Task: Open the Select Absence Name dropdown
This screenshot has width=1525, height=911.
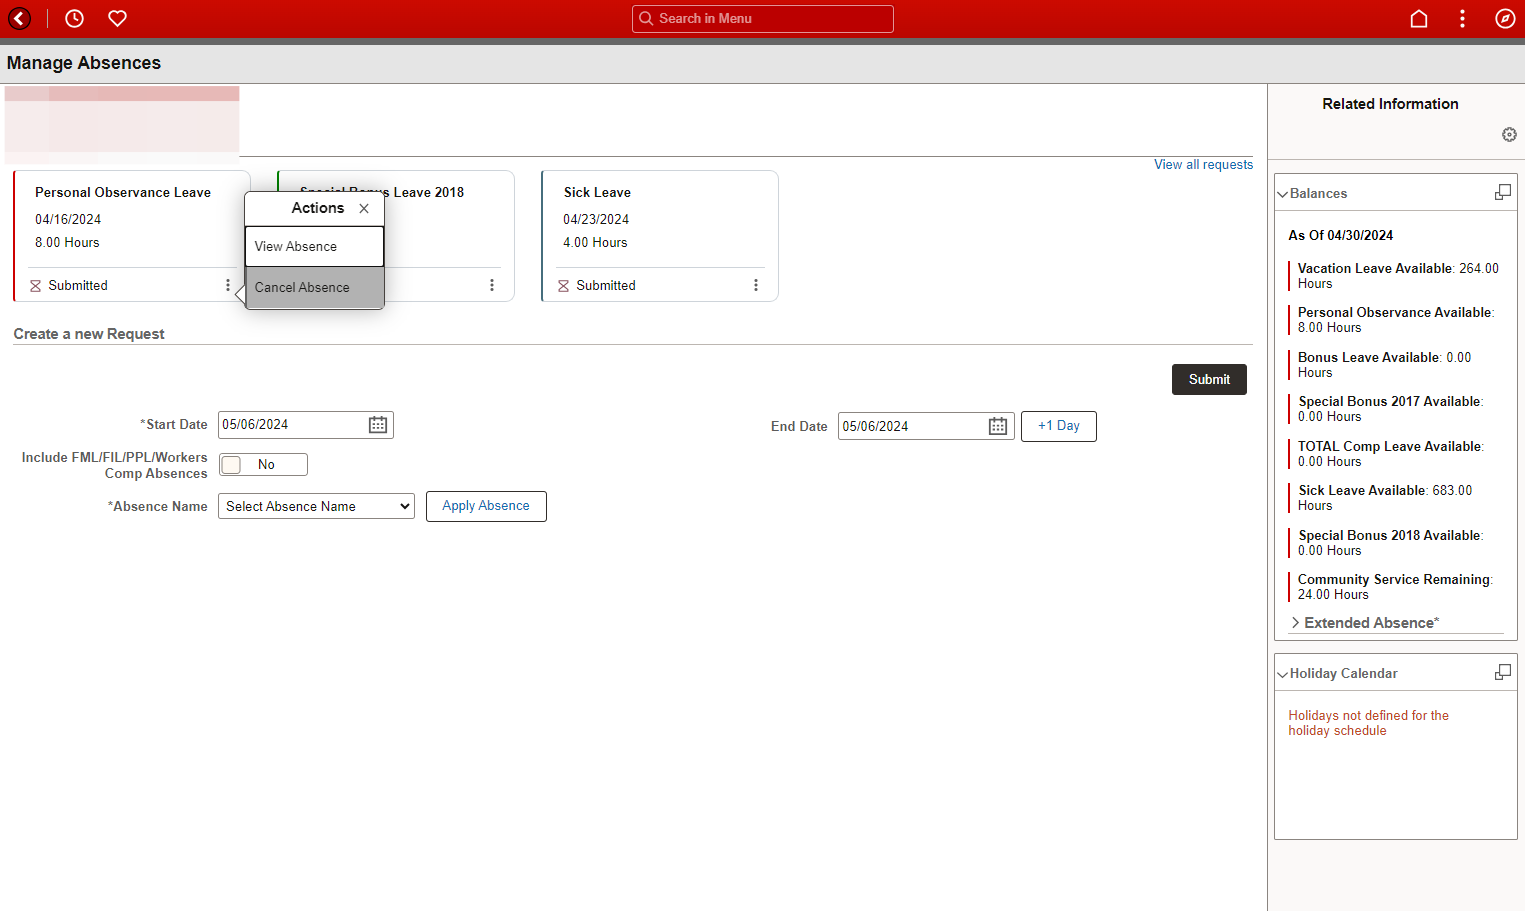Action: click(316, 506)
